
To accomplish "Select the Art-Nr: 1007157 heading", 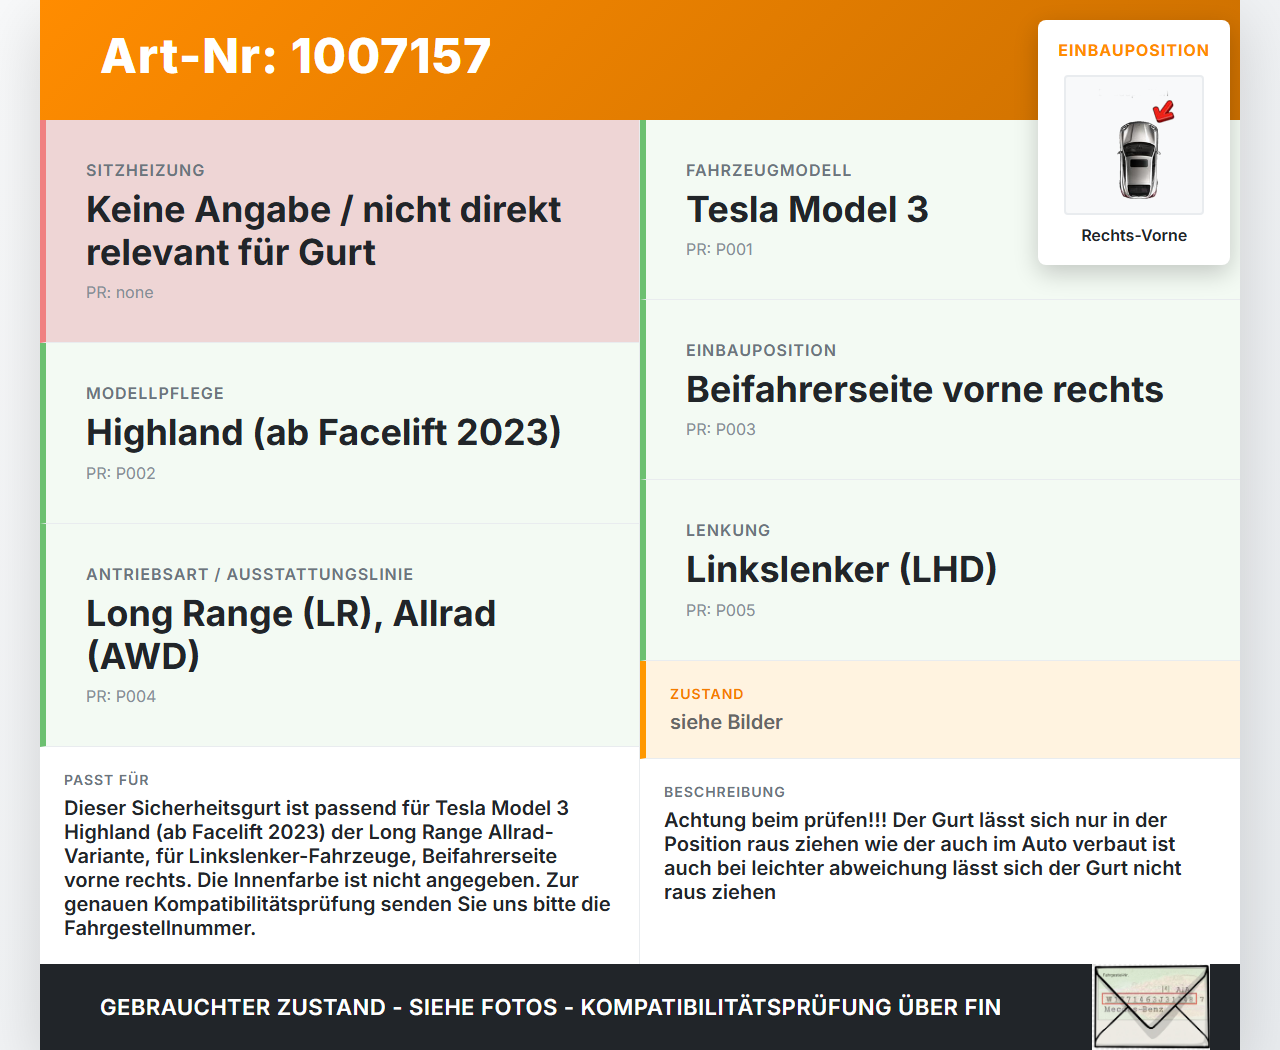I will (296, 56).
